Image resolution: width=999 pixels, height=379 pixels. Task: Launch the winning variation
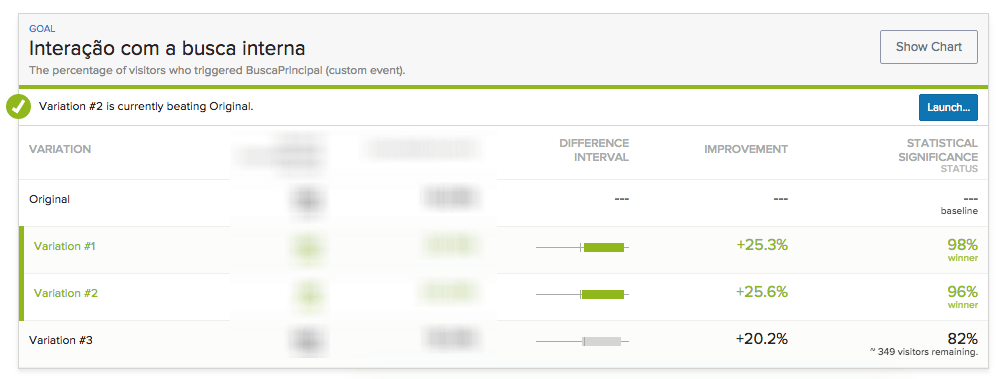(948, 107)
